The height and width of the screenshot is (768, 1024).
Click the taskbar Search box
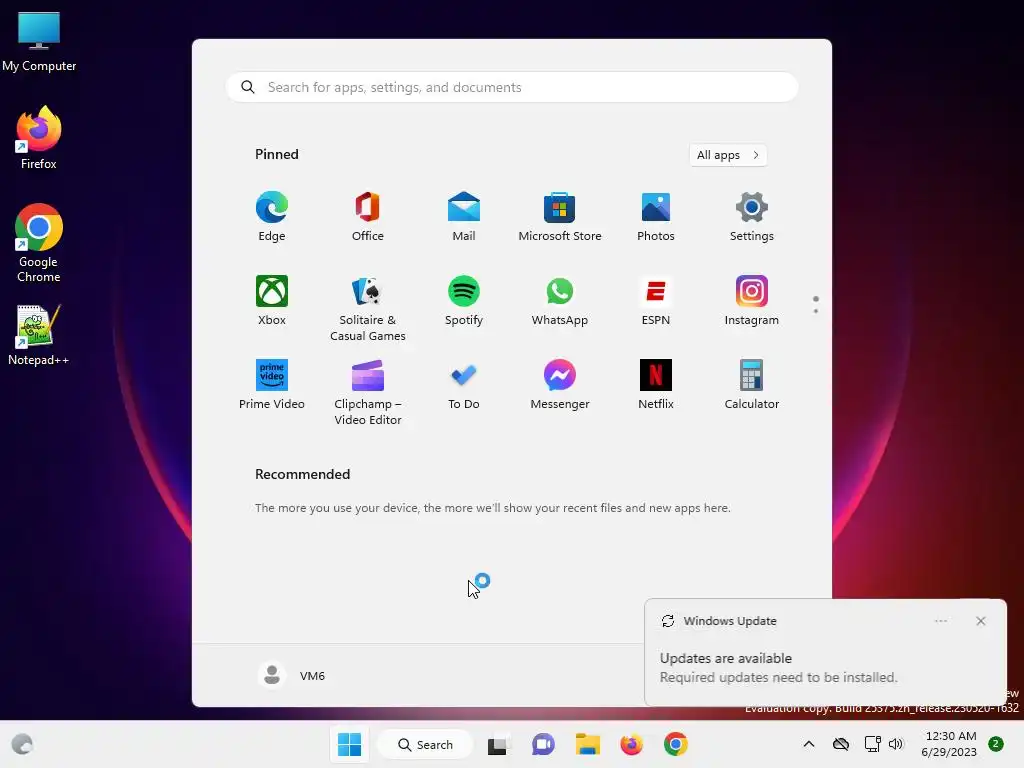coord(426,744)
